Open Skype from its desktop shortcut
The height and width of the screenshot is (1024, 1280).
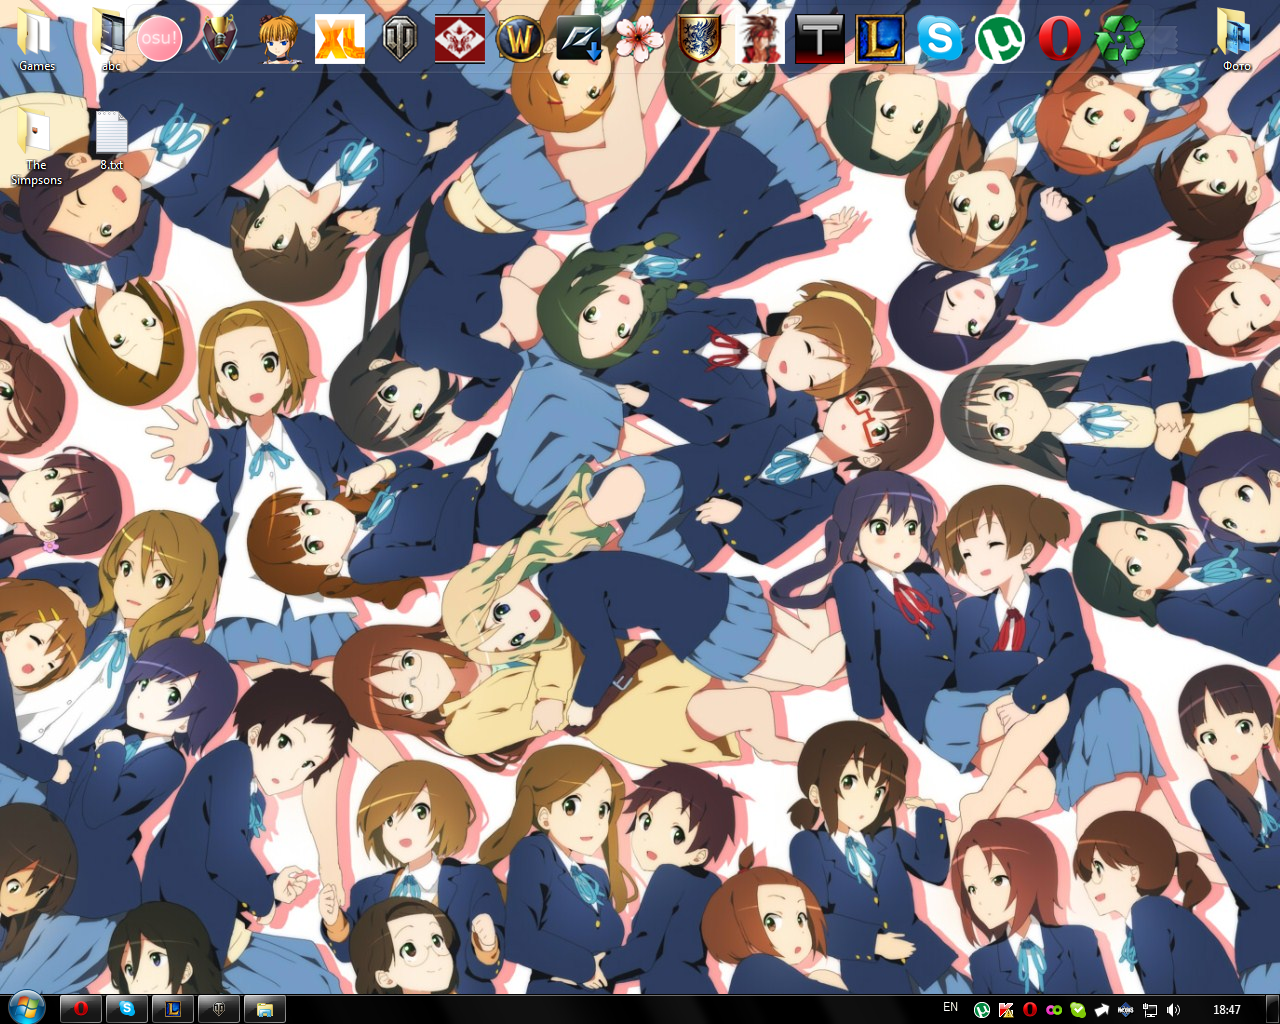tap(939, 40)
